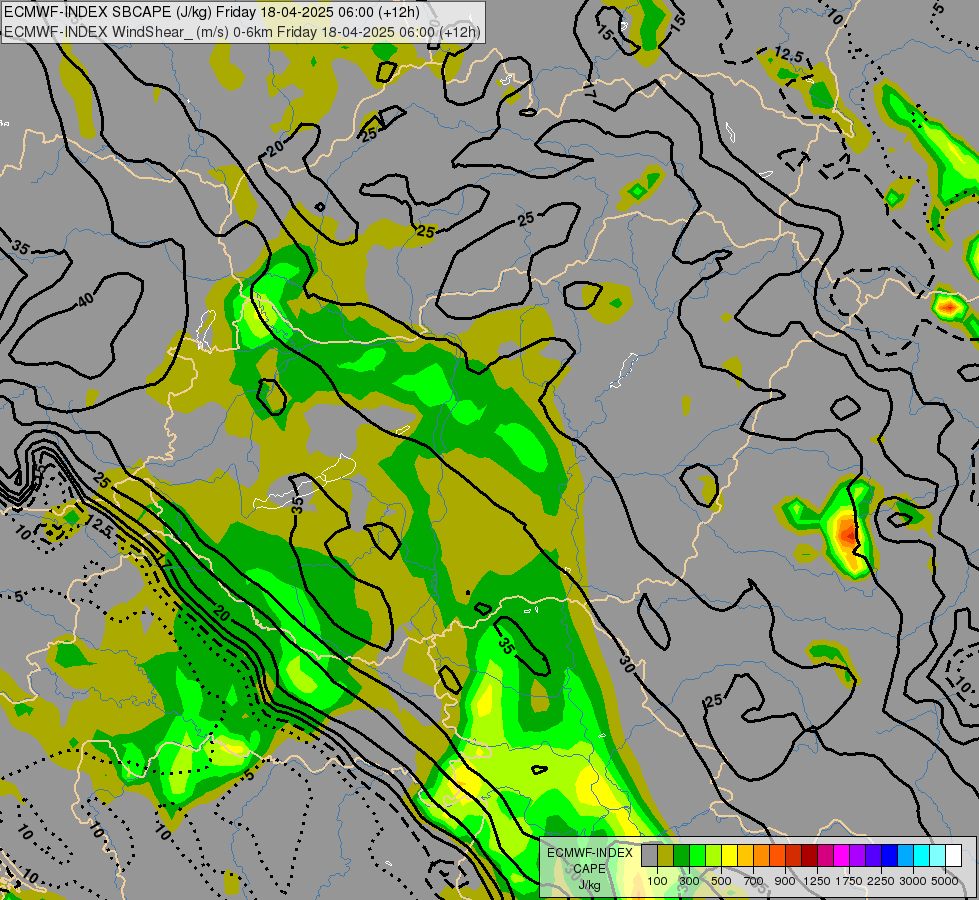
Task: Click the legend value 500
Action: coord(721,881)
